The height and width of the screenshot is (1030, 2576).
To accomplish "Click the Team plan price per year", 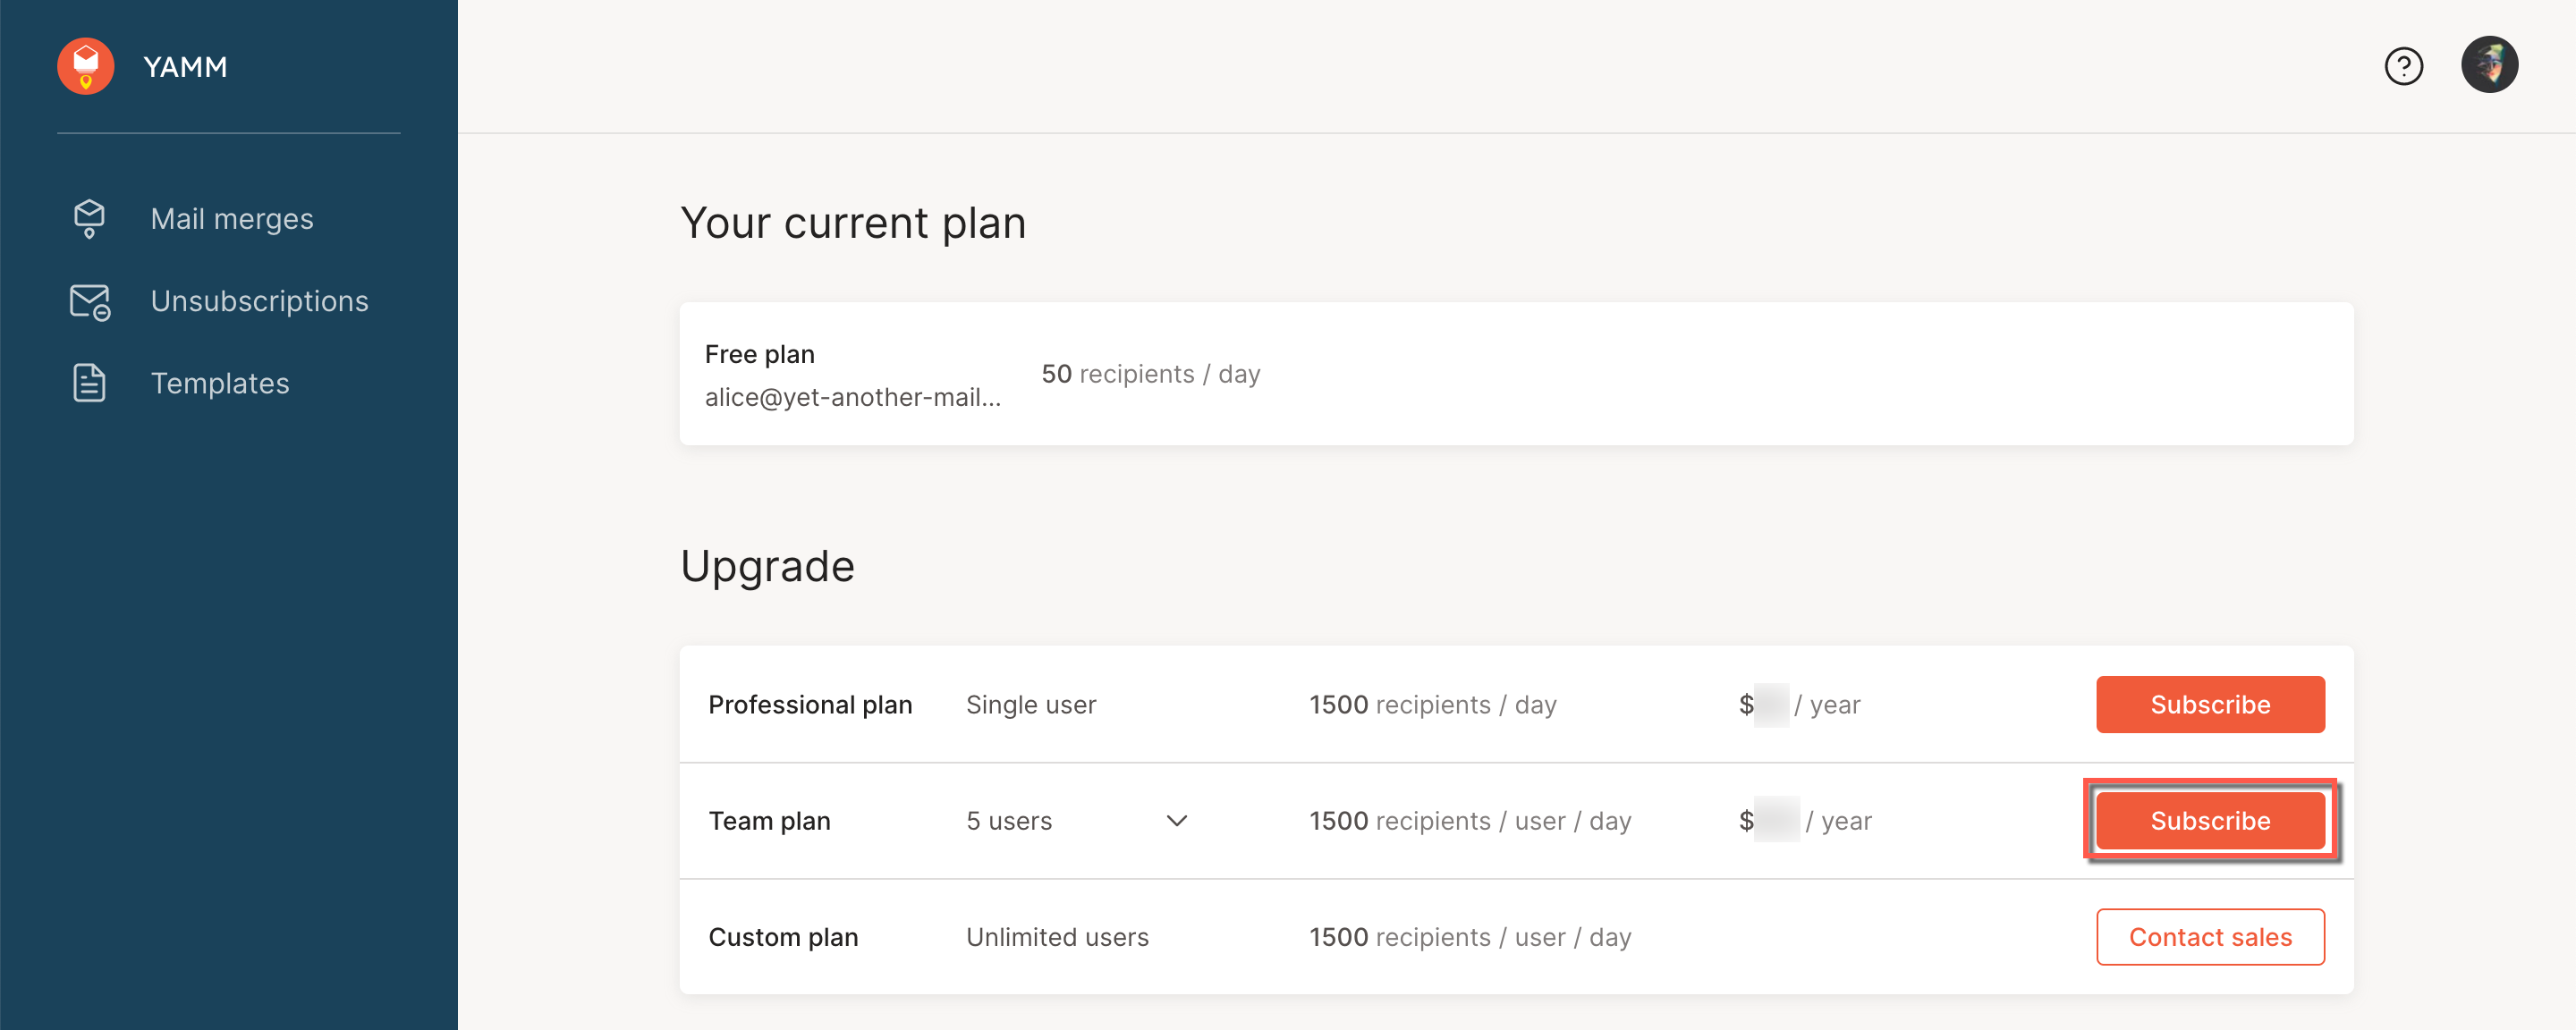I will point(1804,821).
